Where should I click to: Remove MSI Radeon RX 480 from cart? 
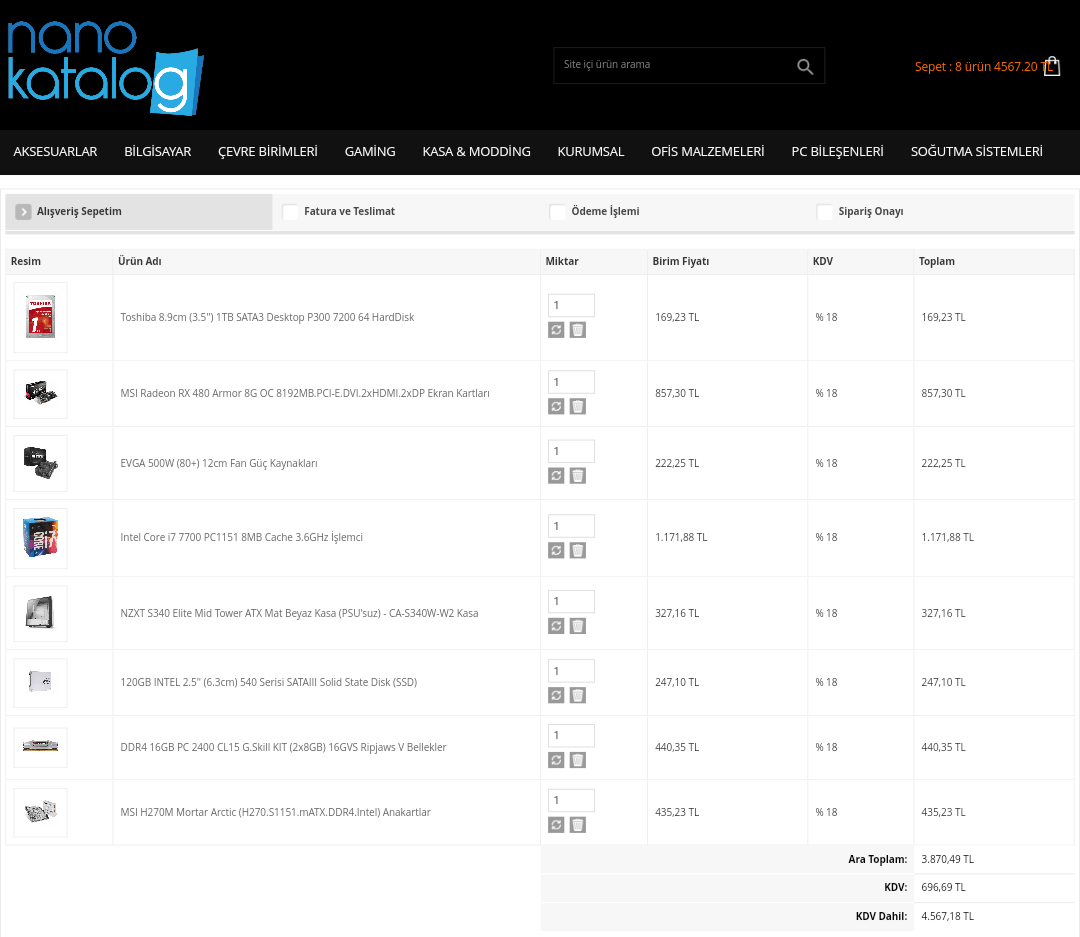(x=578, y=406)
